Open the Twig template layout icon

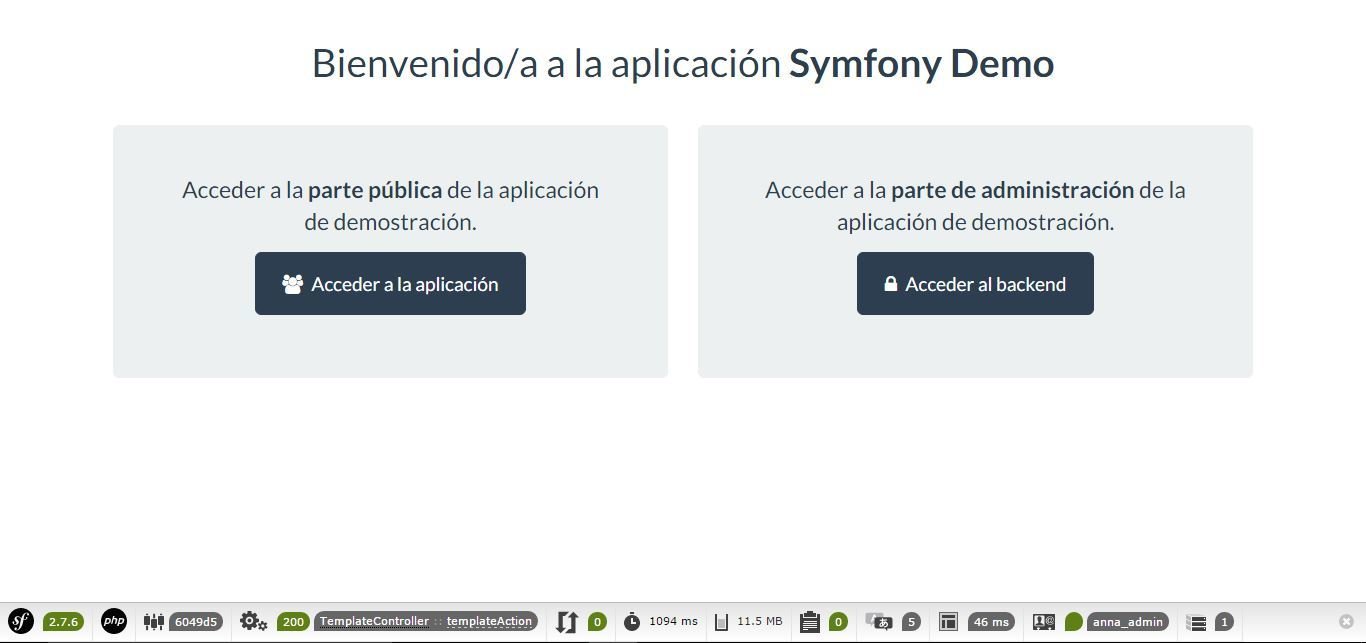pos(948,622)
